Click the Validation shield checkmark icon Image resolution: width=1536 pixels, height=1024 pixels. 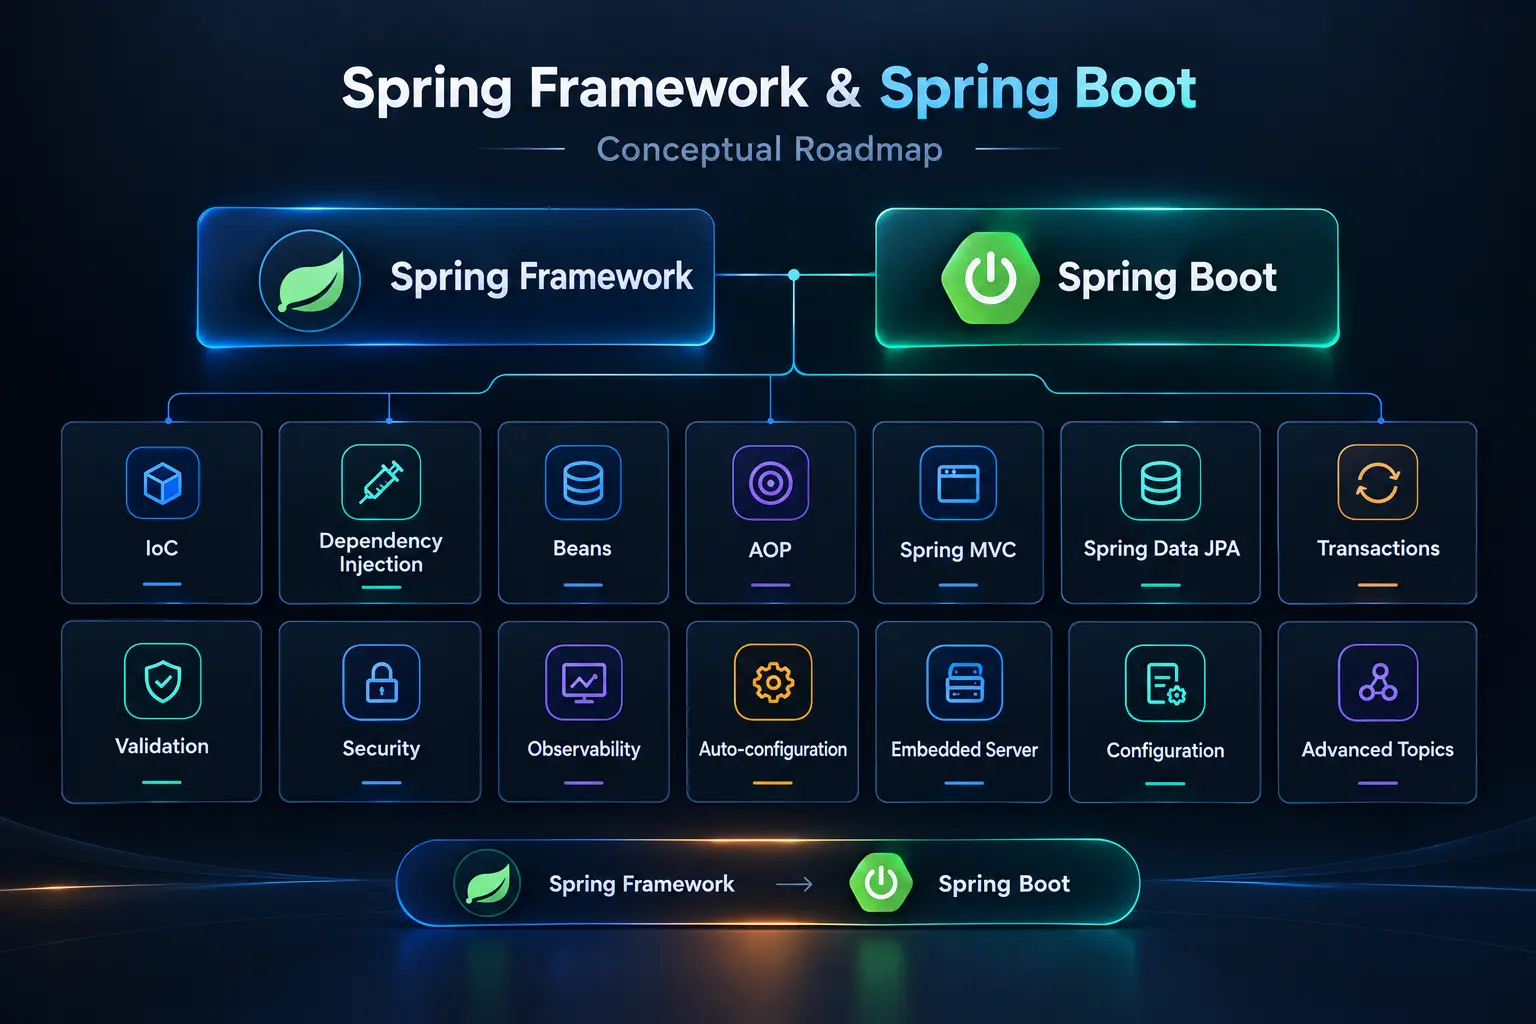pos(163,681)
